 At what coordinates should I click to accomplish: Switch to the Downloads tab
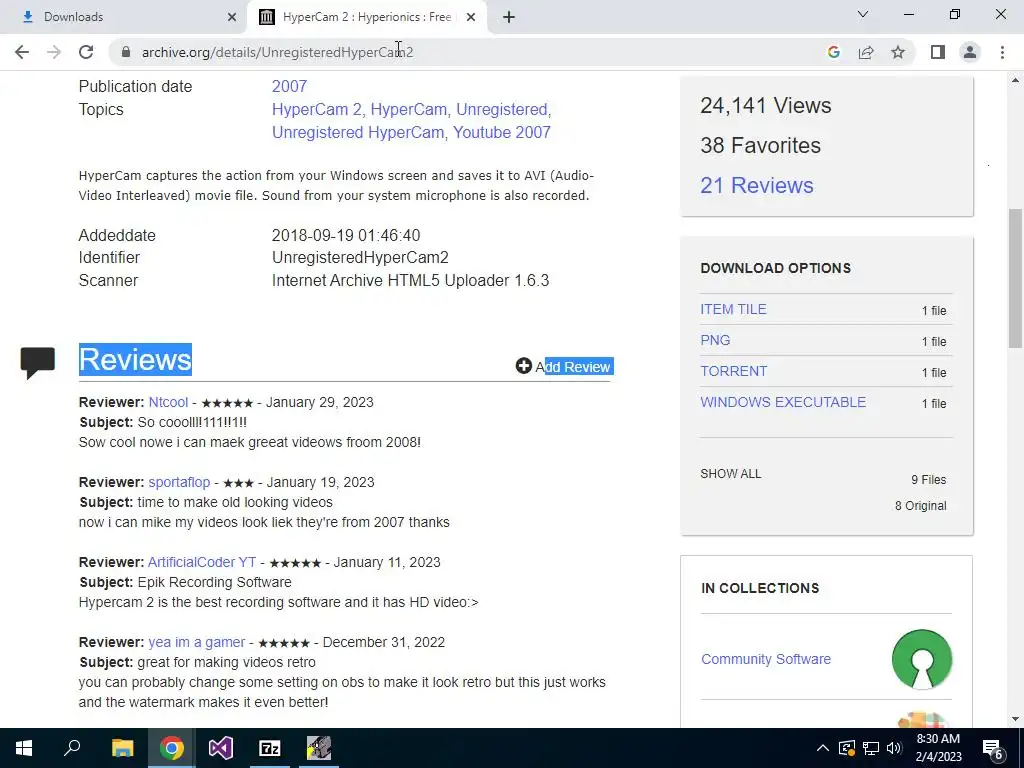[124, 17]
